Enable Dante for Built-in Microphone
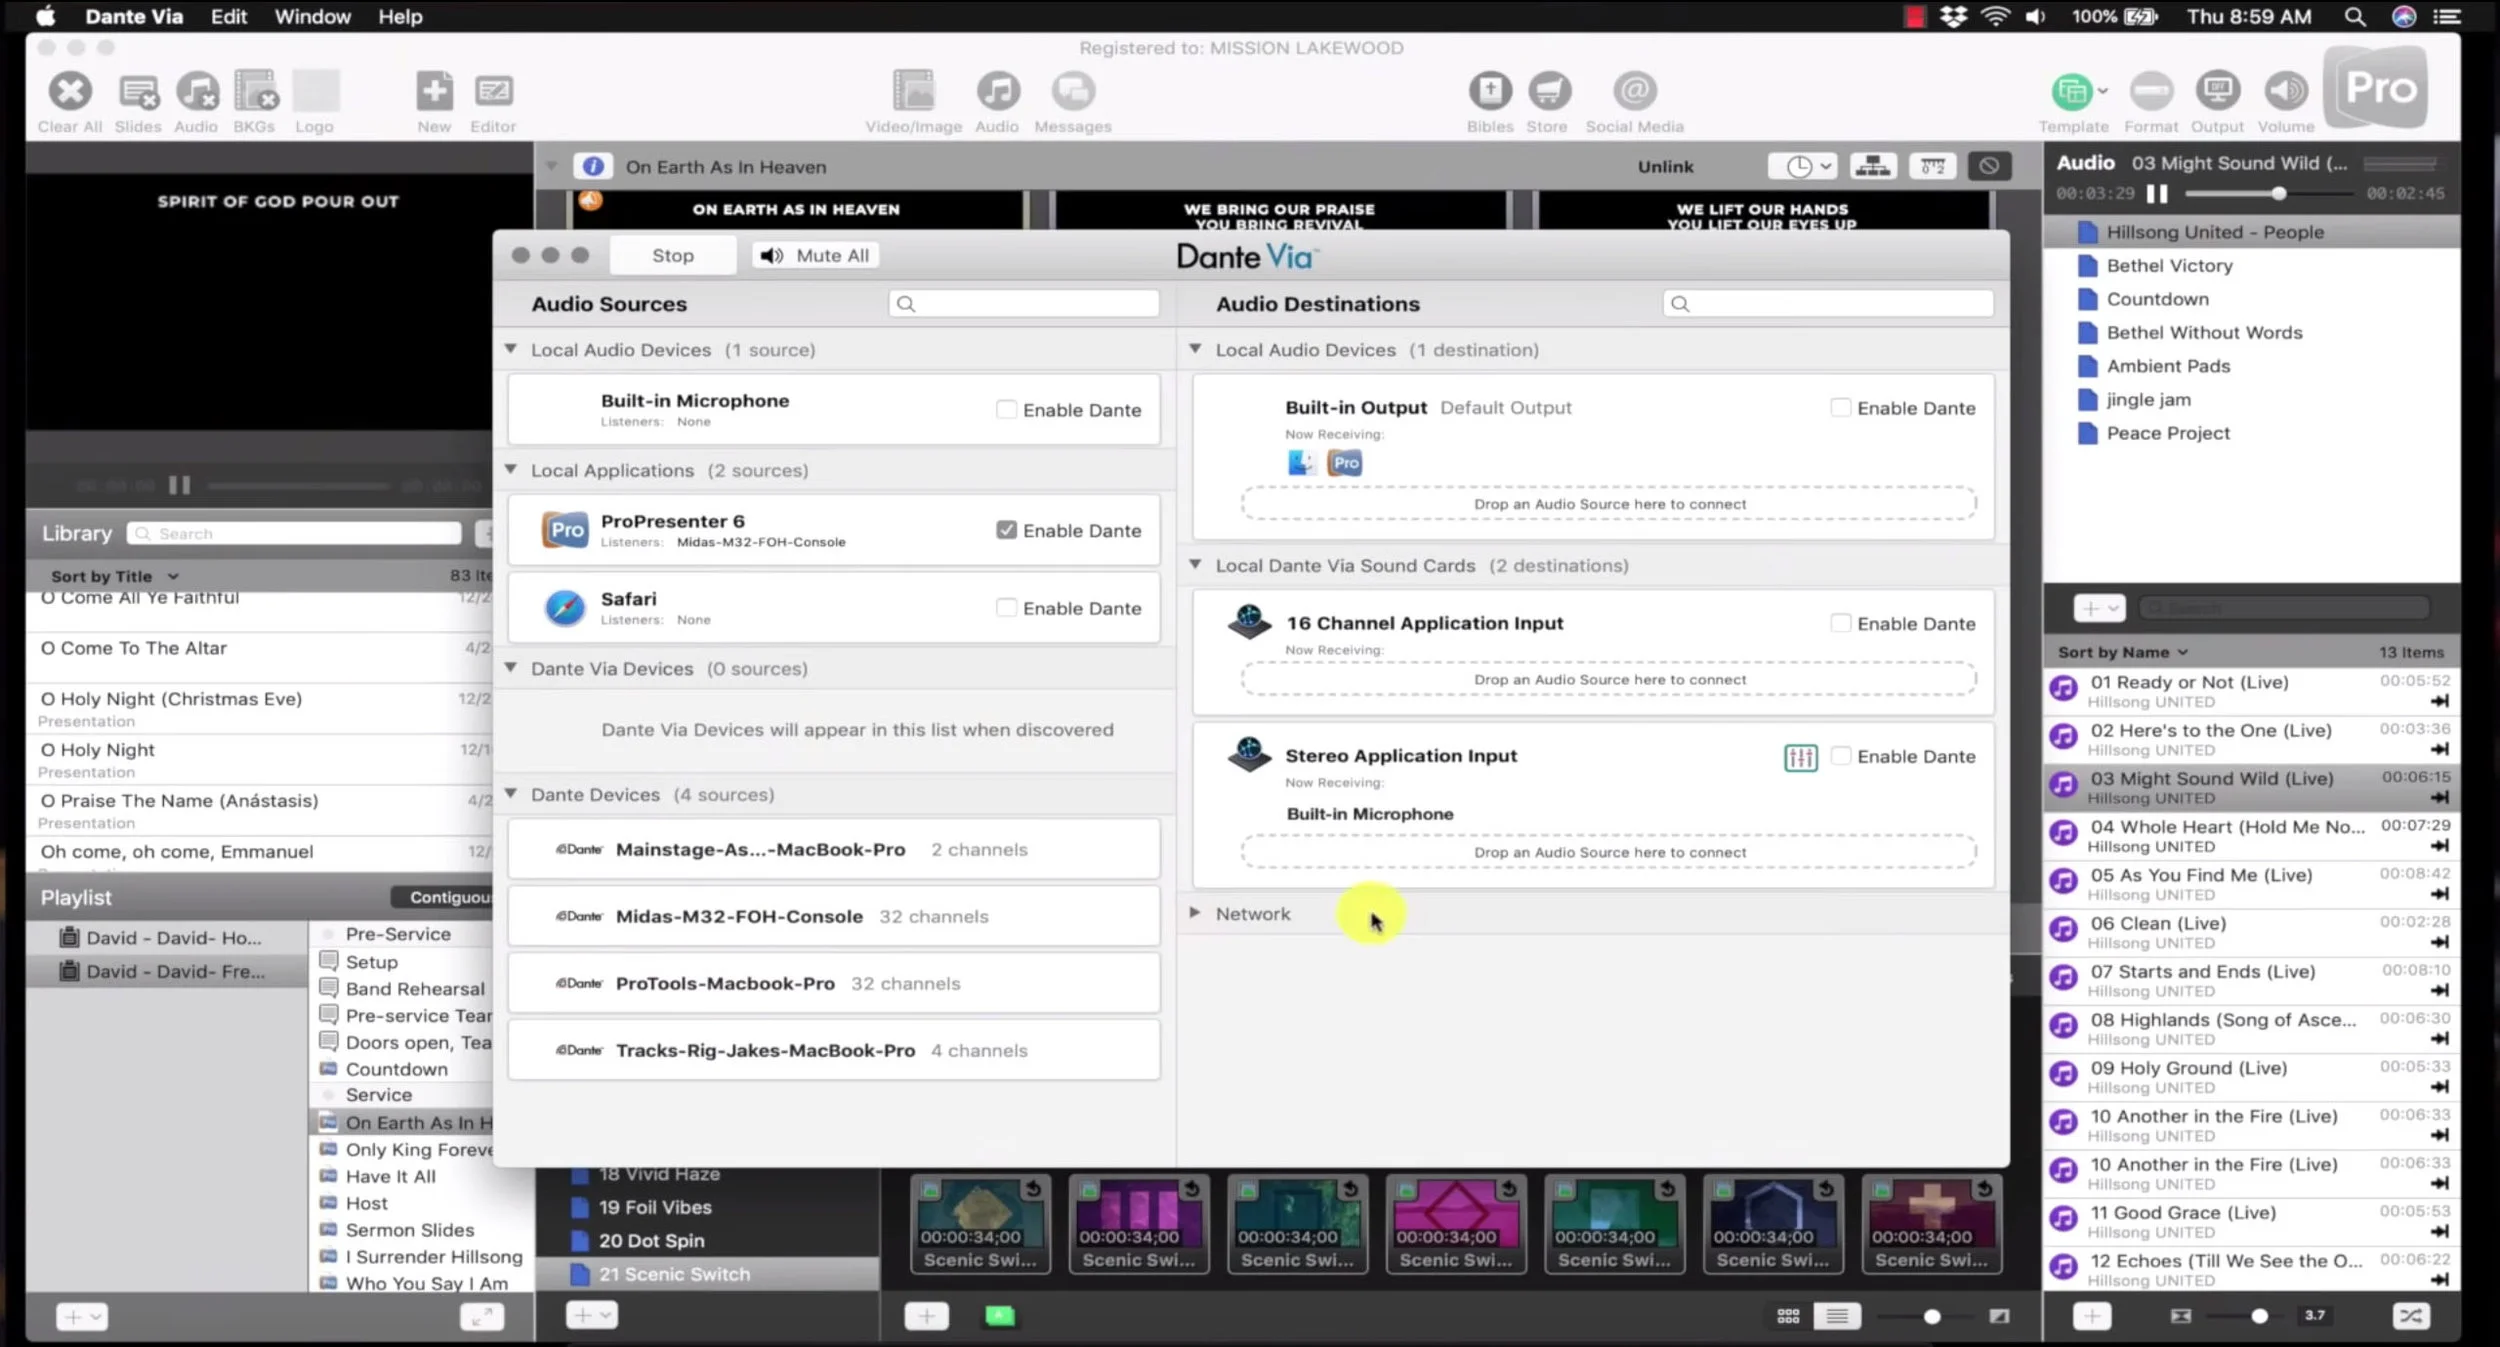The width and height of the screenshot is (2500, 1347). tap(1006, 409)
